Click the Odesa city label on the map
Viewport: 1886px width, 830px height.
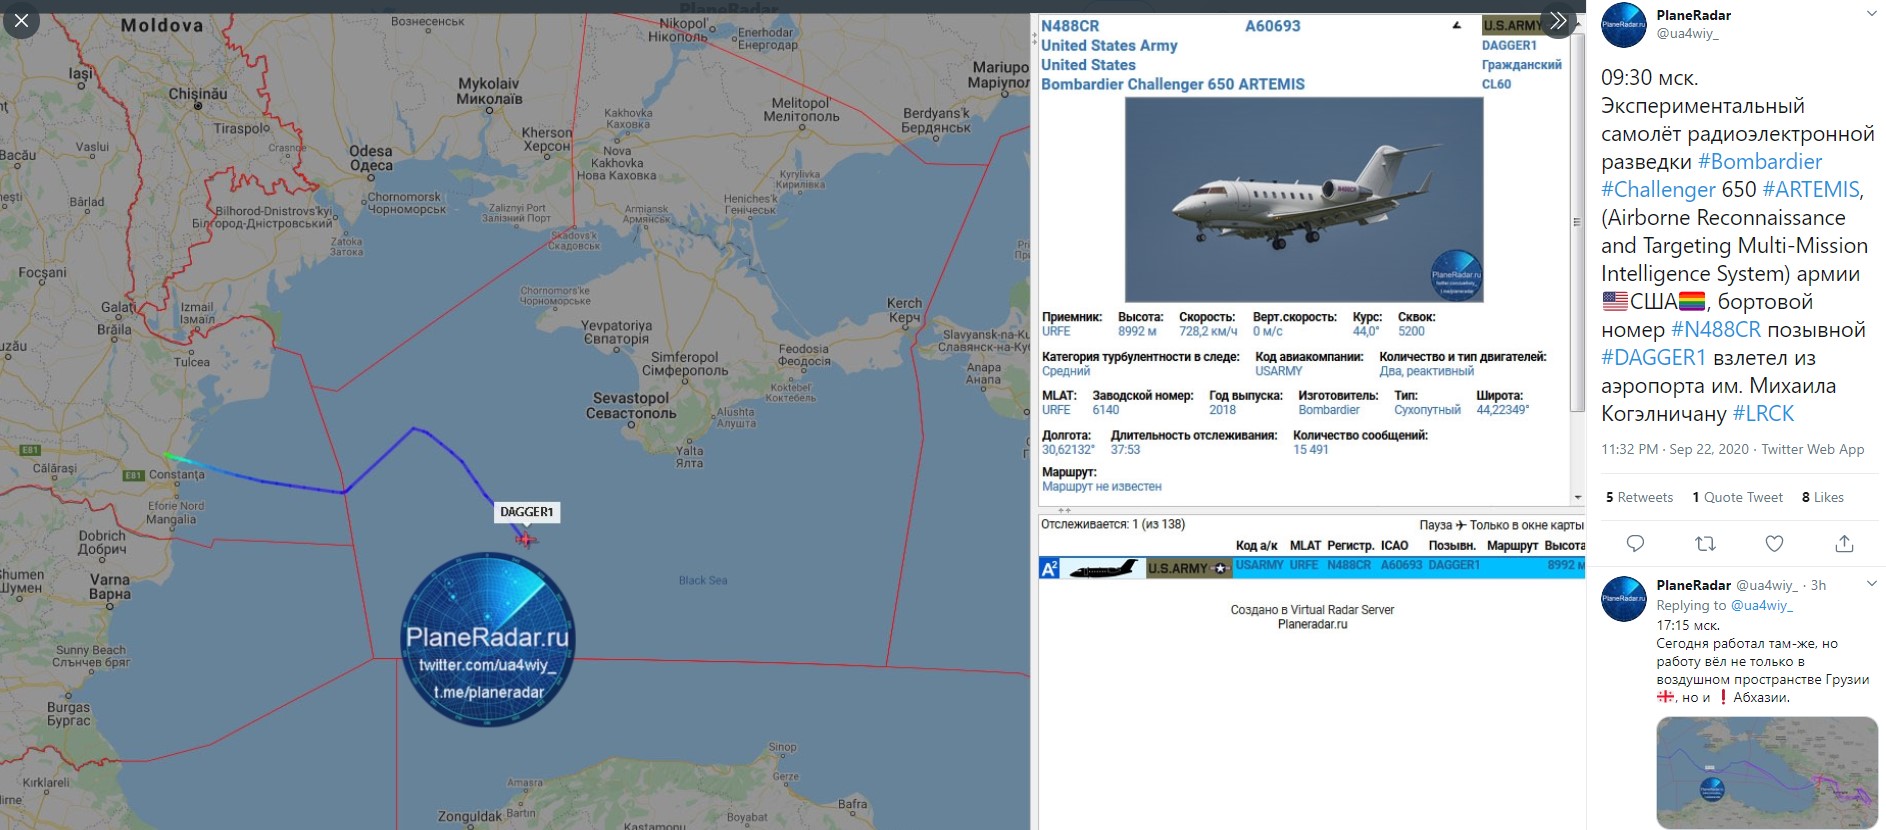pyautogui.click(x=371, y=158)
